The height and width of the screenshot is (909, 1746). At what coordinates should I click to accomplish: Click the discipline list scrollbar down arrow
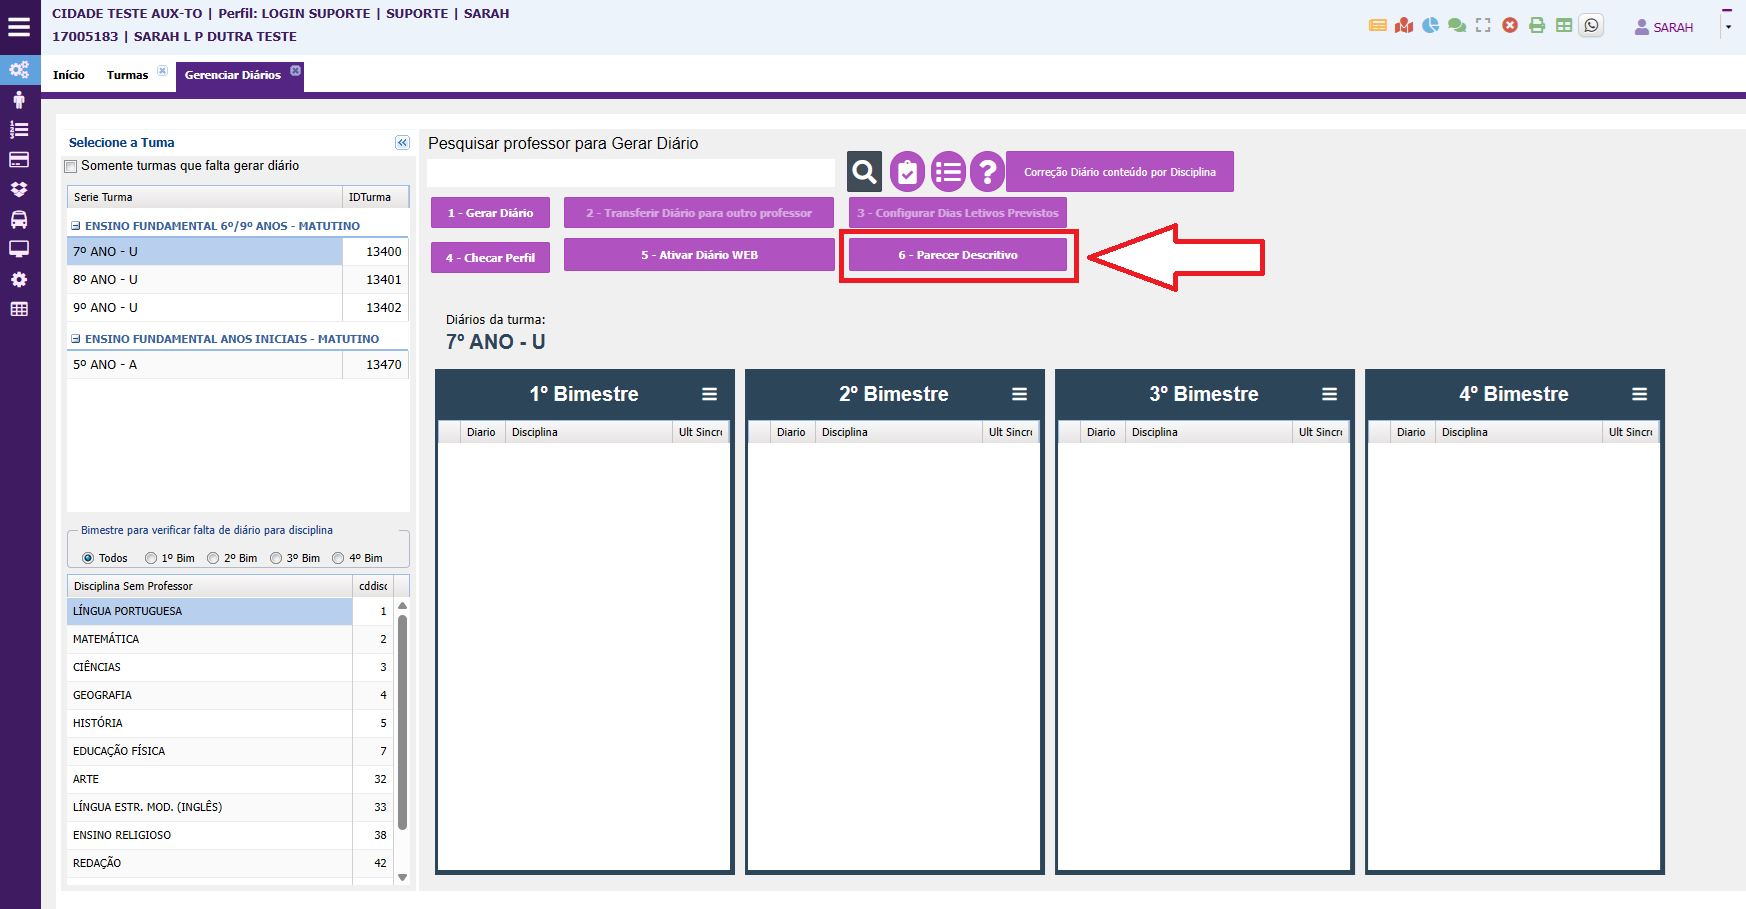pos(403,877)
